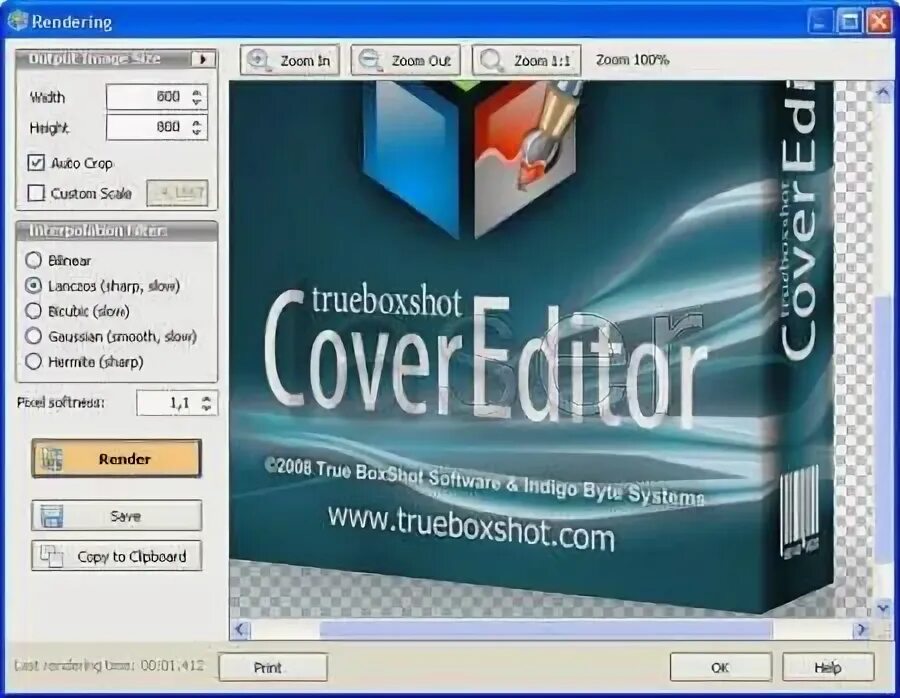This screenshot has width=900, height=698.
Task: Enable the Custom Scale checkbox
Action: [x=36, y=193]
